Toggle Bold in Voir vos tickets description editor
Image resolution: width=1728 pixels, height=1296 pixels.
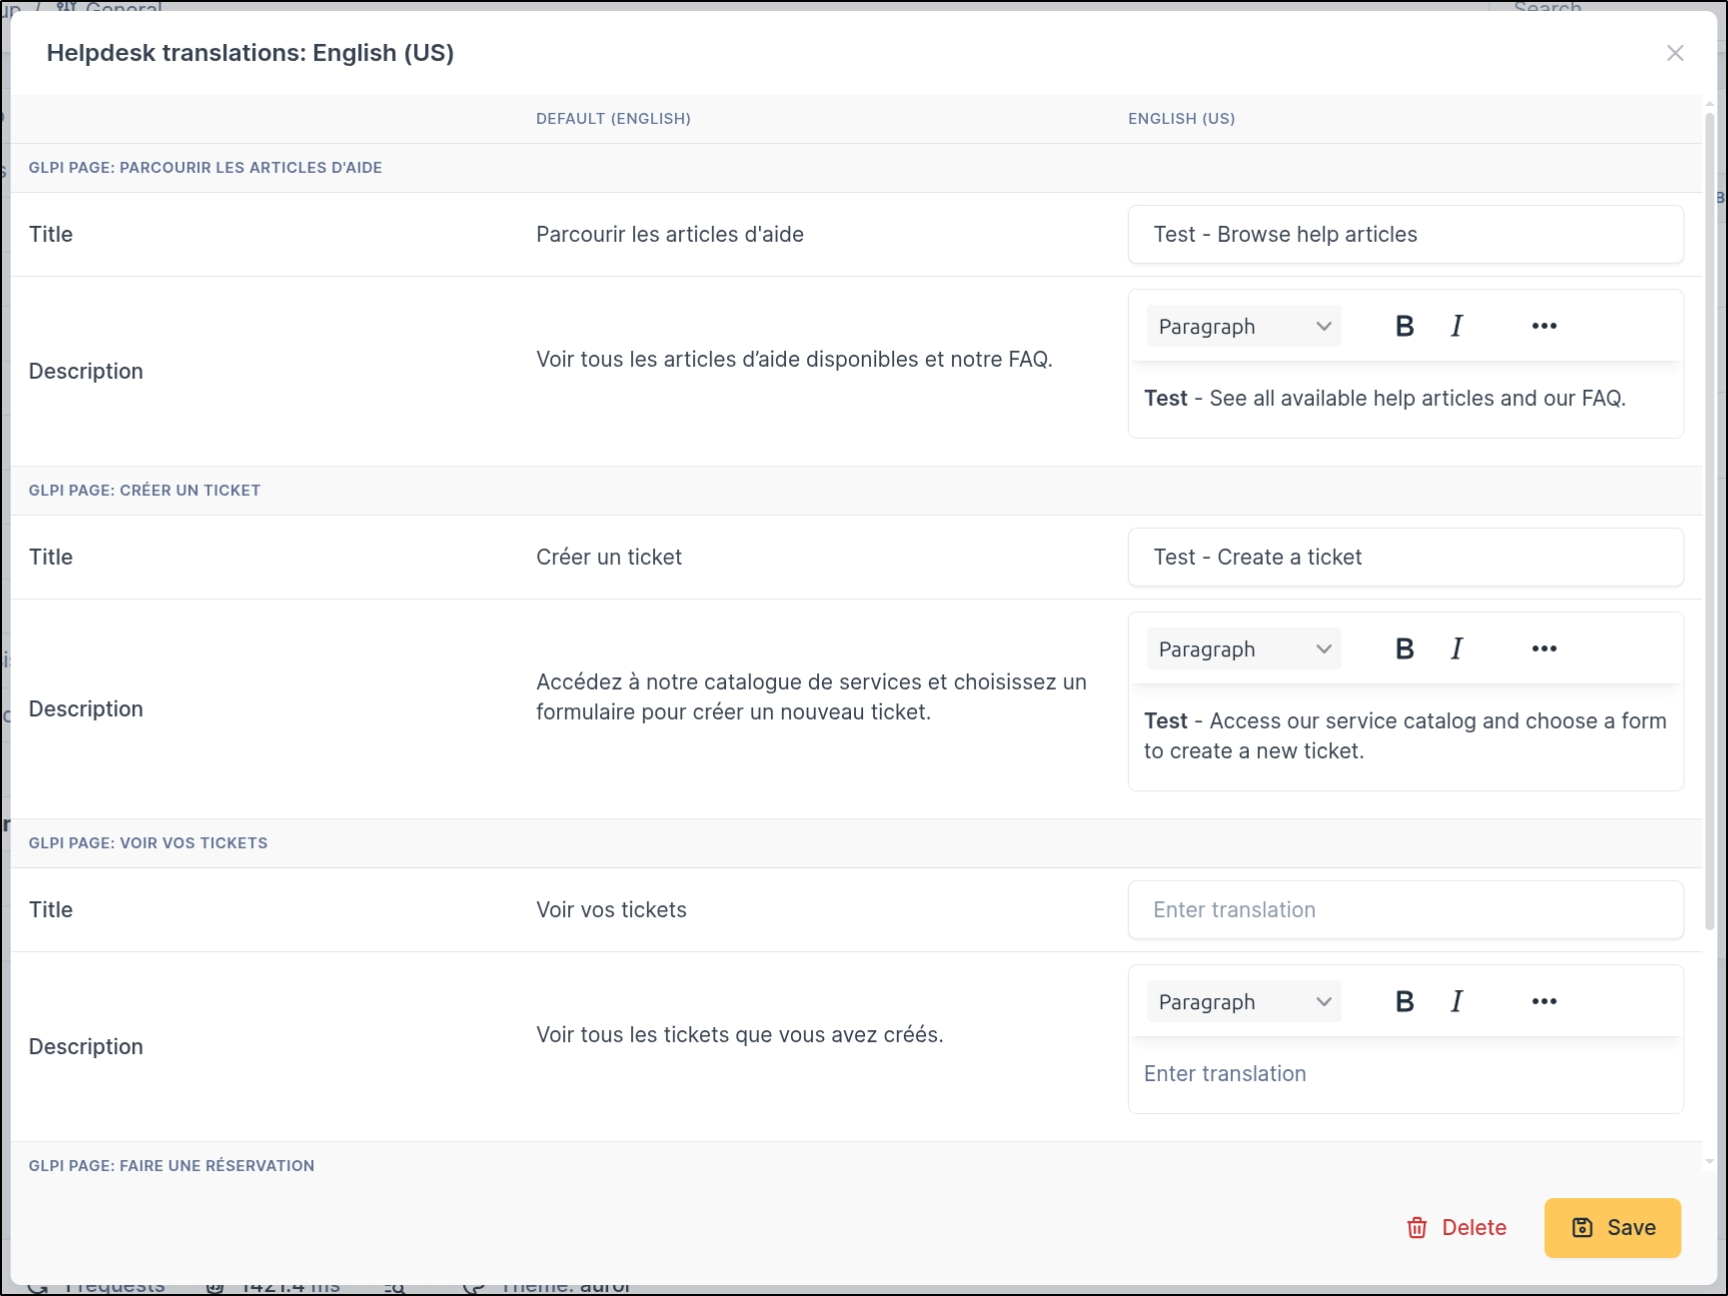pyautogui.click(x=1404, y=1002)
